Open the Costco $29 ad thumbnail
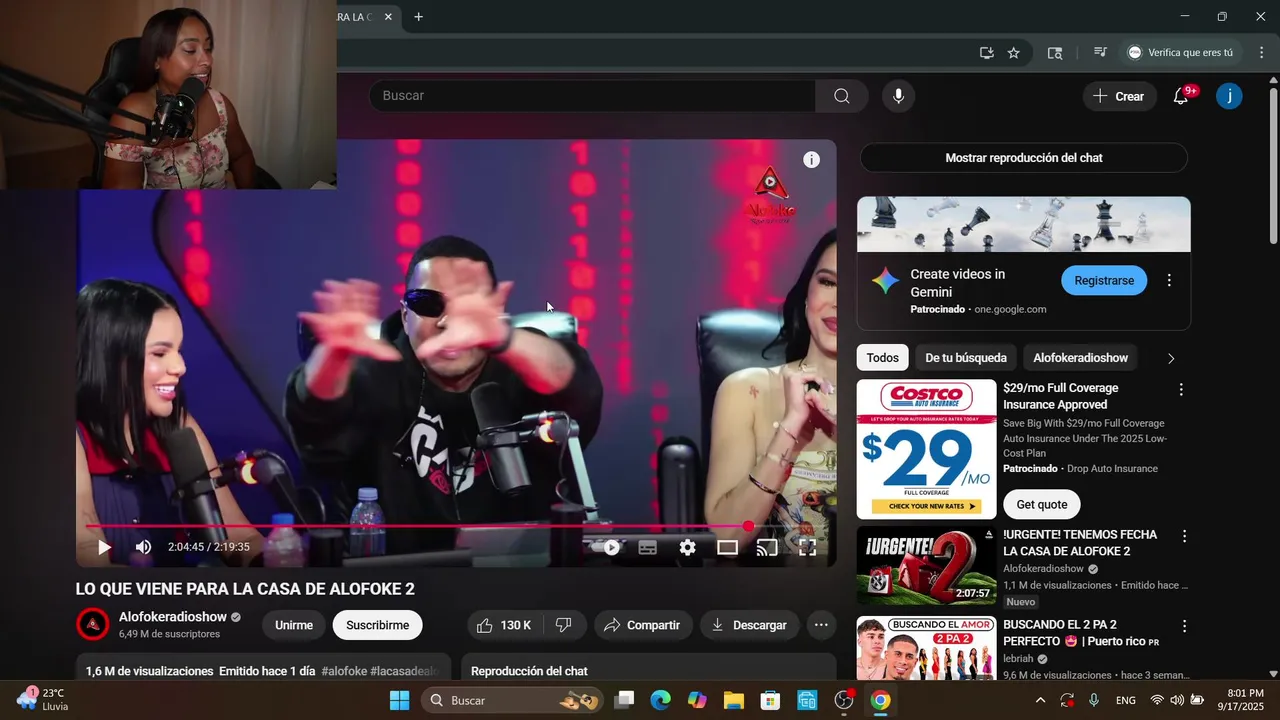 click(927, 449)
